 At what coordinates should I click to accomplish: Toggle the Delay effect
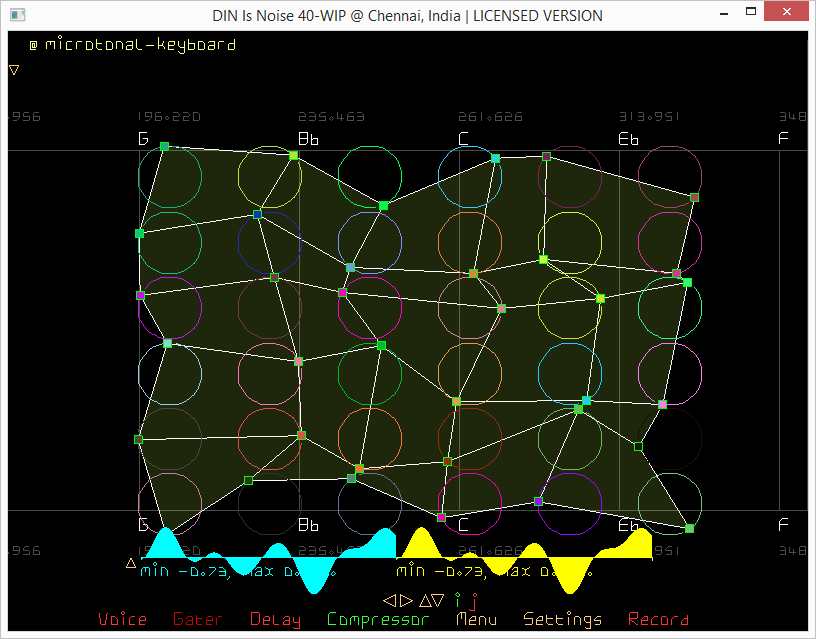click(274, 620)
